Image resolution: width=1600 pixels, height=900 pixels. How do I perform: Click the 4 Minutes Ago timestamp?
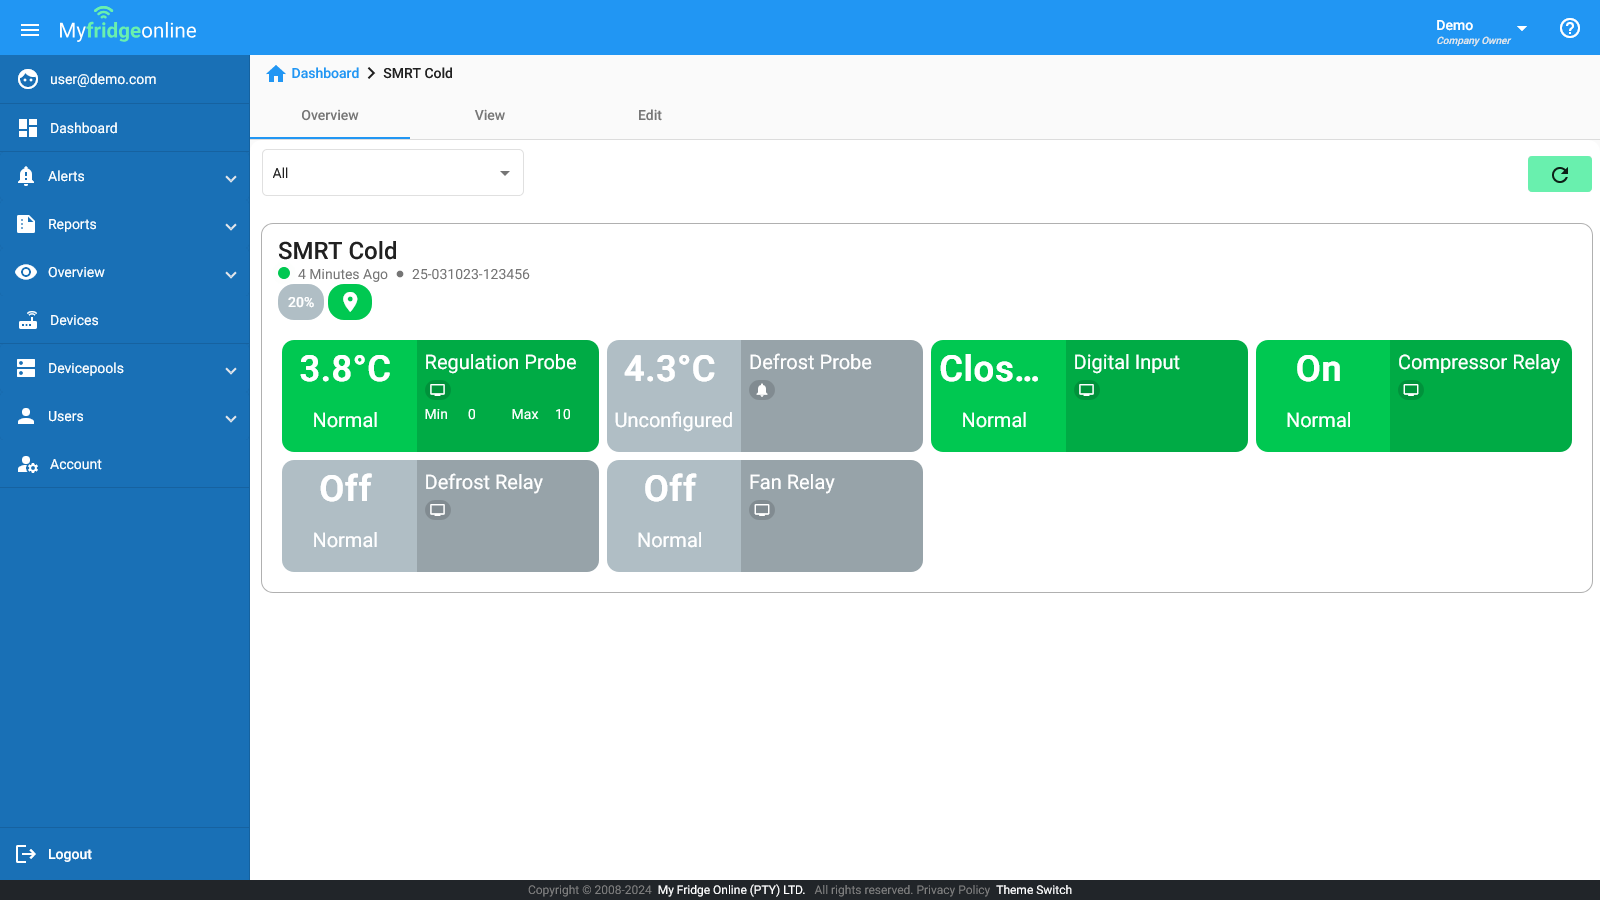click(343, 274)
